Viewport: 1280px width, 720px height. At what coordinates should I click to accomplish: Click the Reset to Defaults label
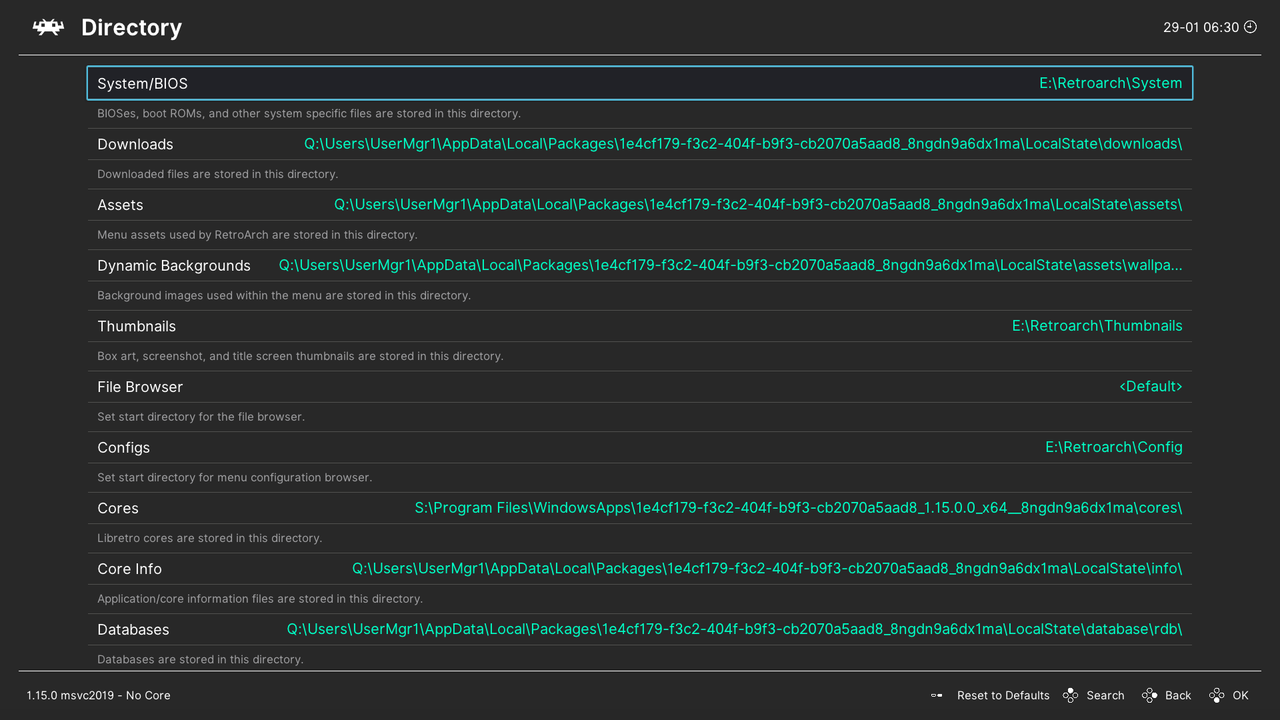point(1003,695)
